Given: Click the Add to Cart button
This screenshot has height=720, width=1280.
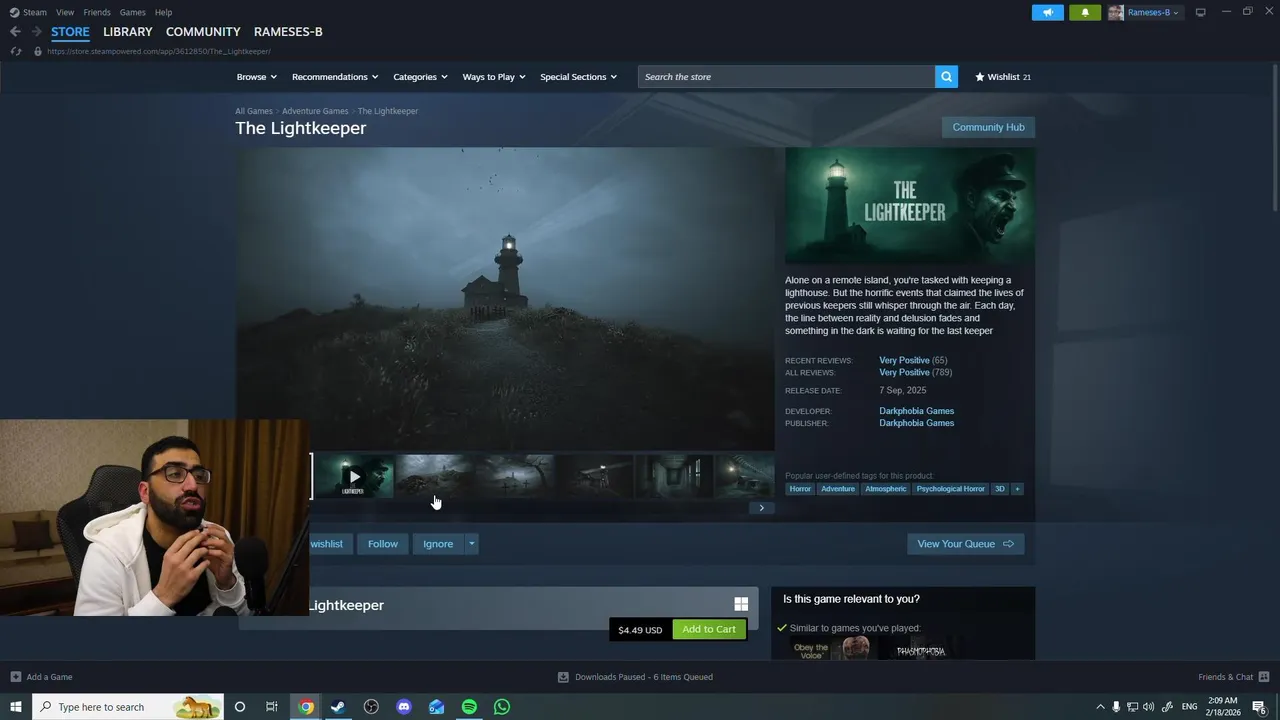Looking at the screenshot, I should point(709,629).
